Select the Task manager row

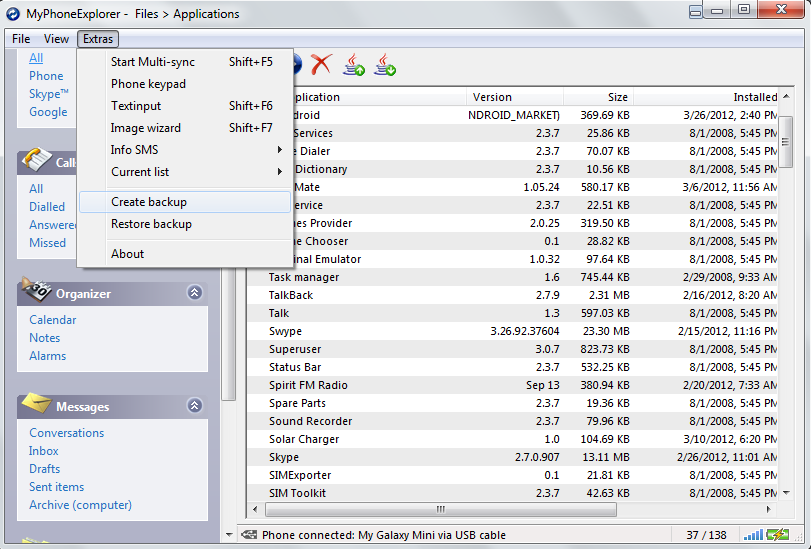pyautogui.click(x=512, y=277)
